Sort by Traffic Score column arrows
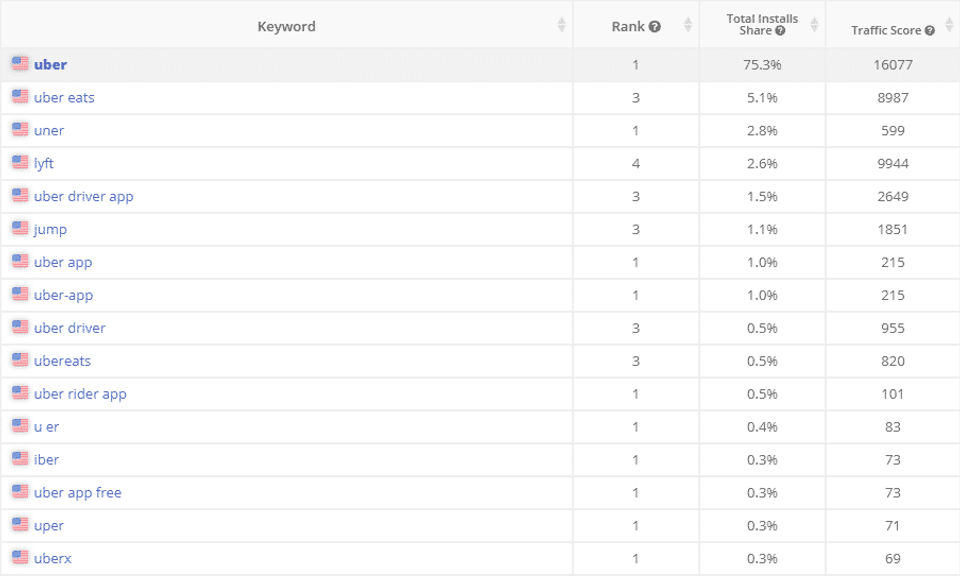Viewport: 960px width, 576px height. click(x=947, y=25)
